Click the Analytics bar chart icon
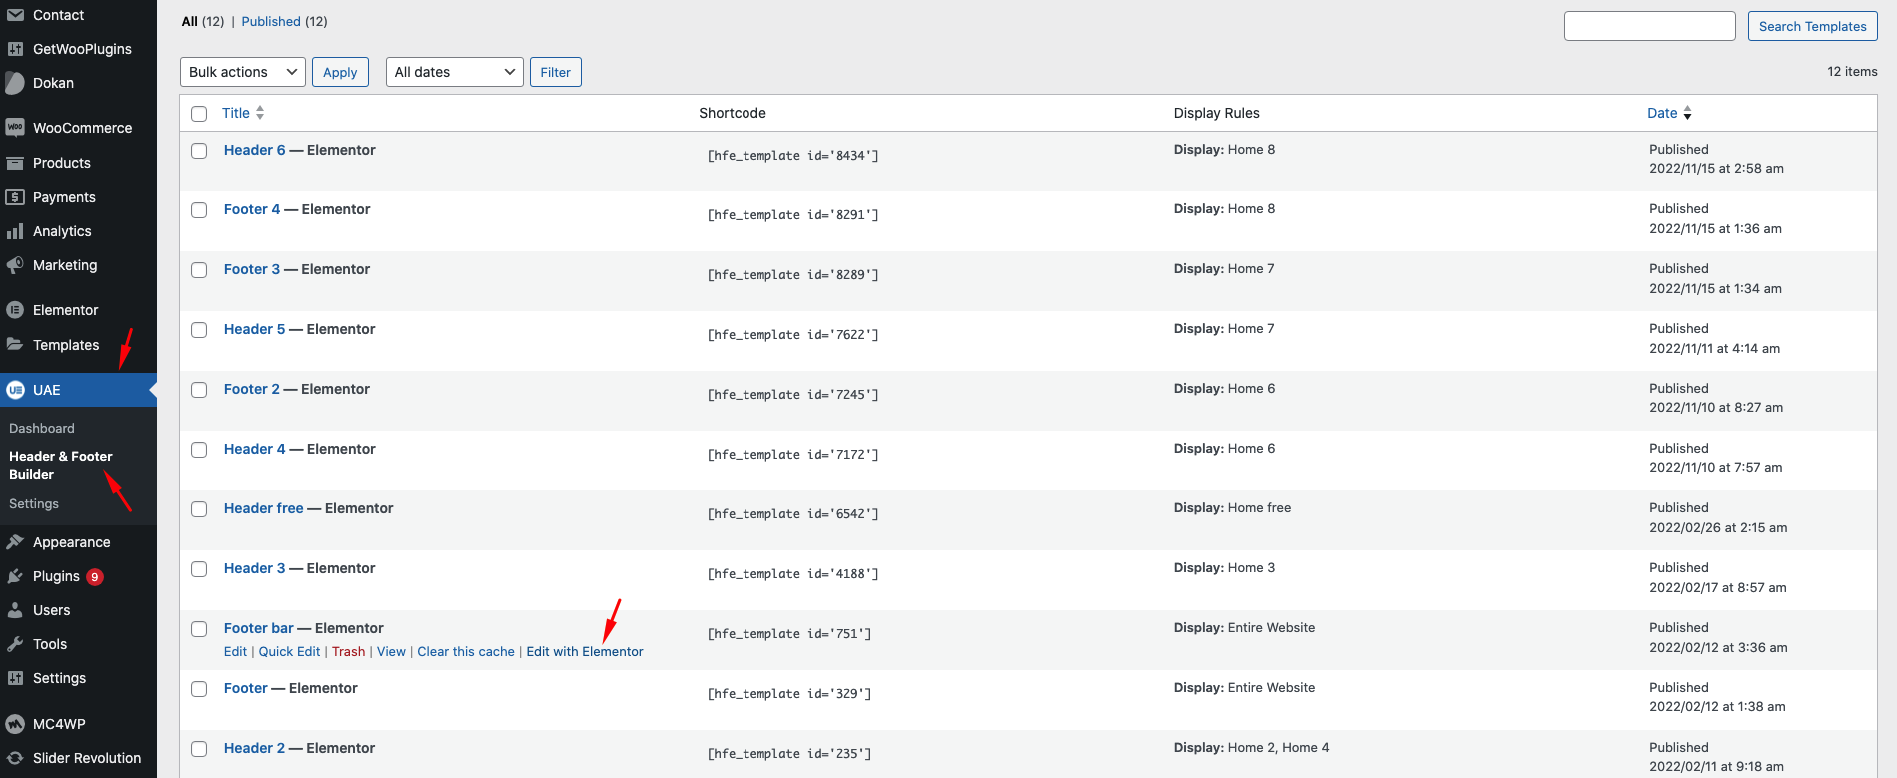The width and height of the screenshot is (1897, 778). [15, 231]
